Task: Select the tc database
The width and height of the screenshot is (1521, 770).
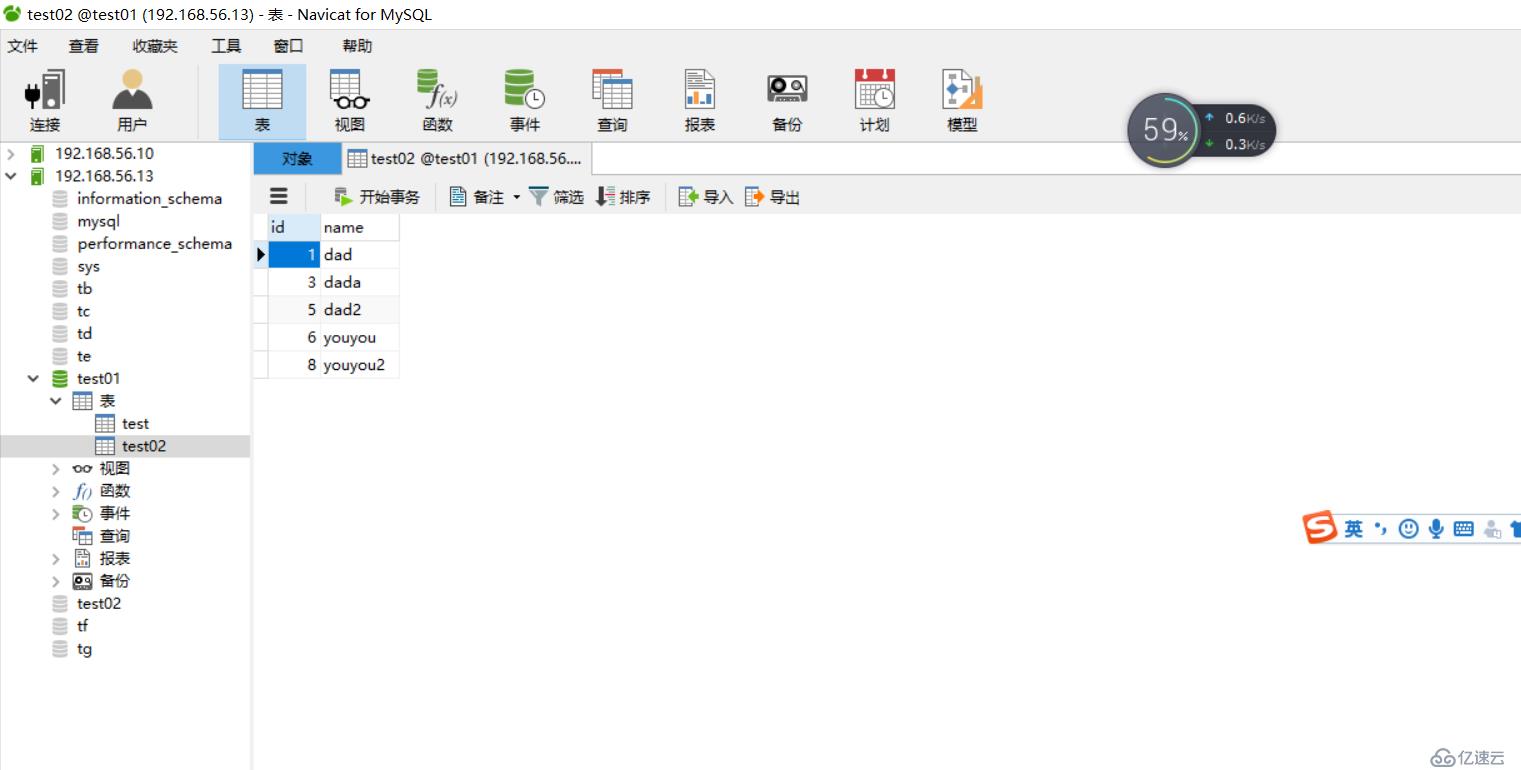Action: [83, 311]
